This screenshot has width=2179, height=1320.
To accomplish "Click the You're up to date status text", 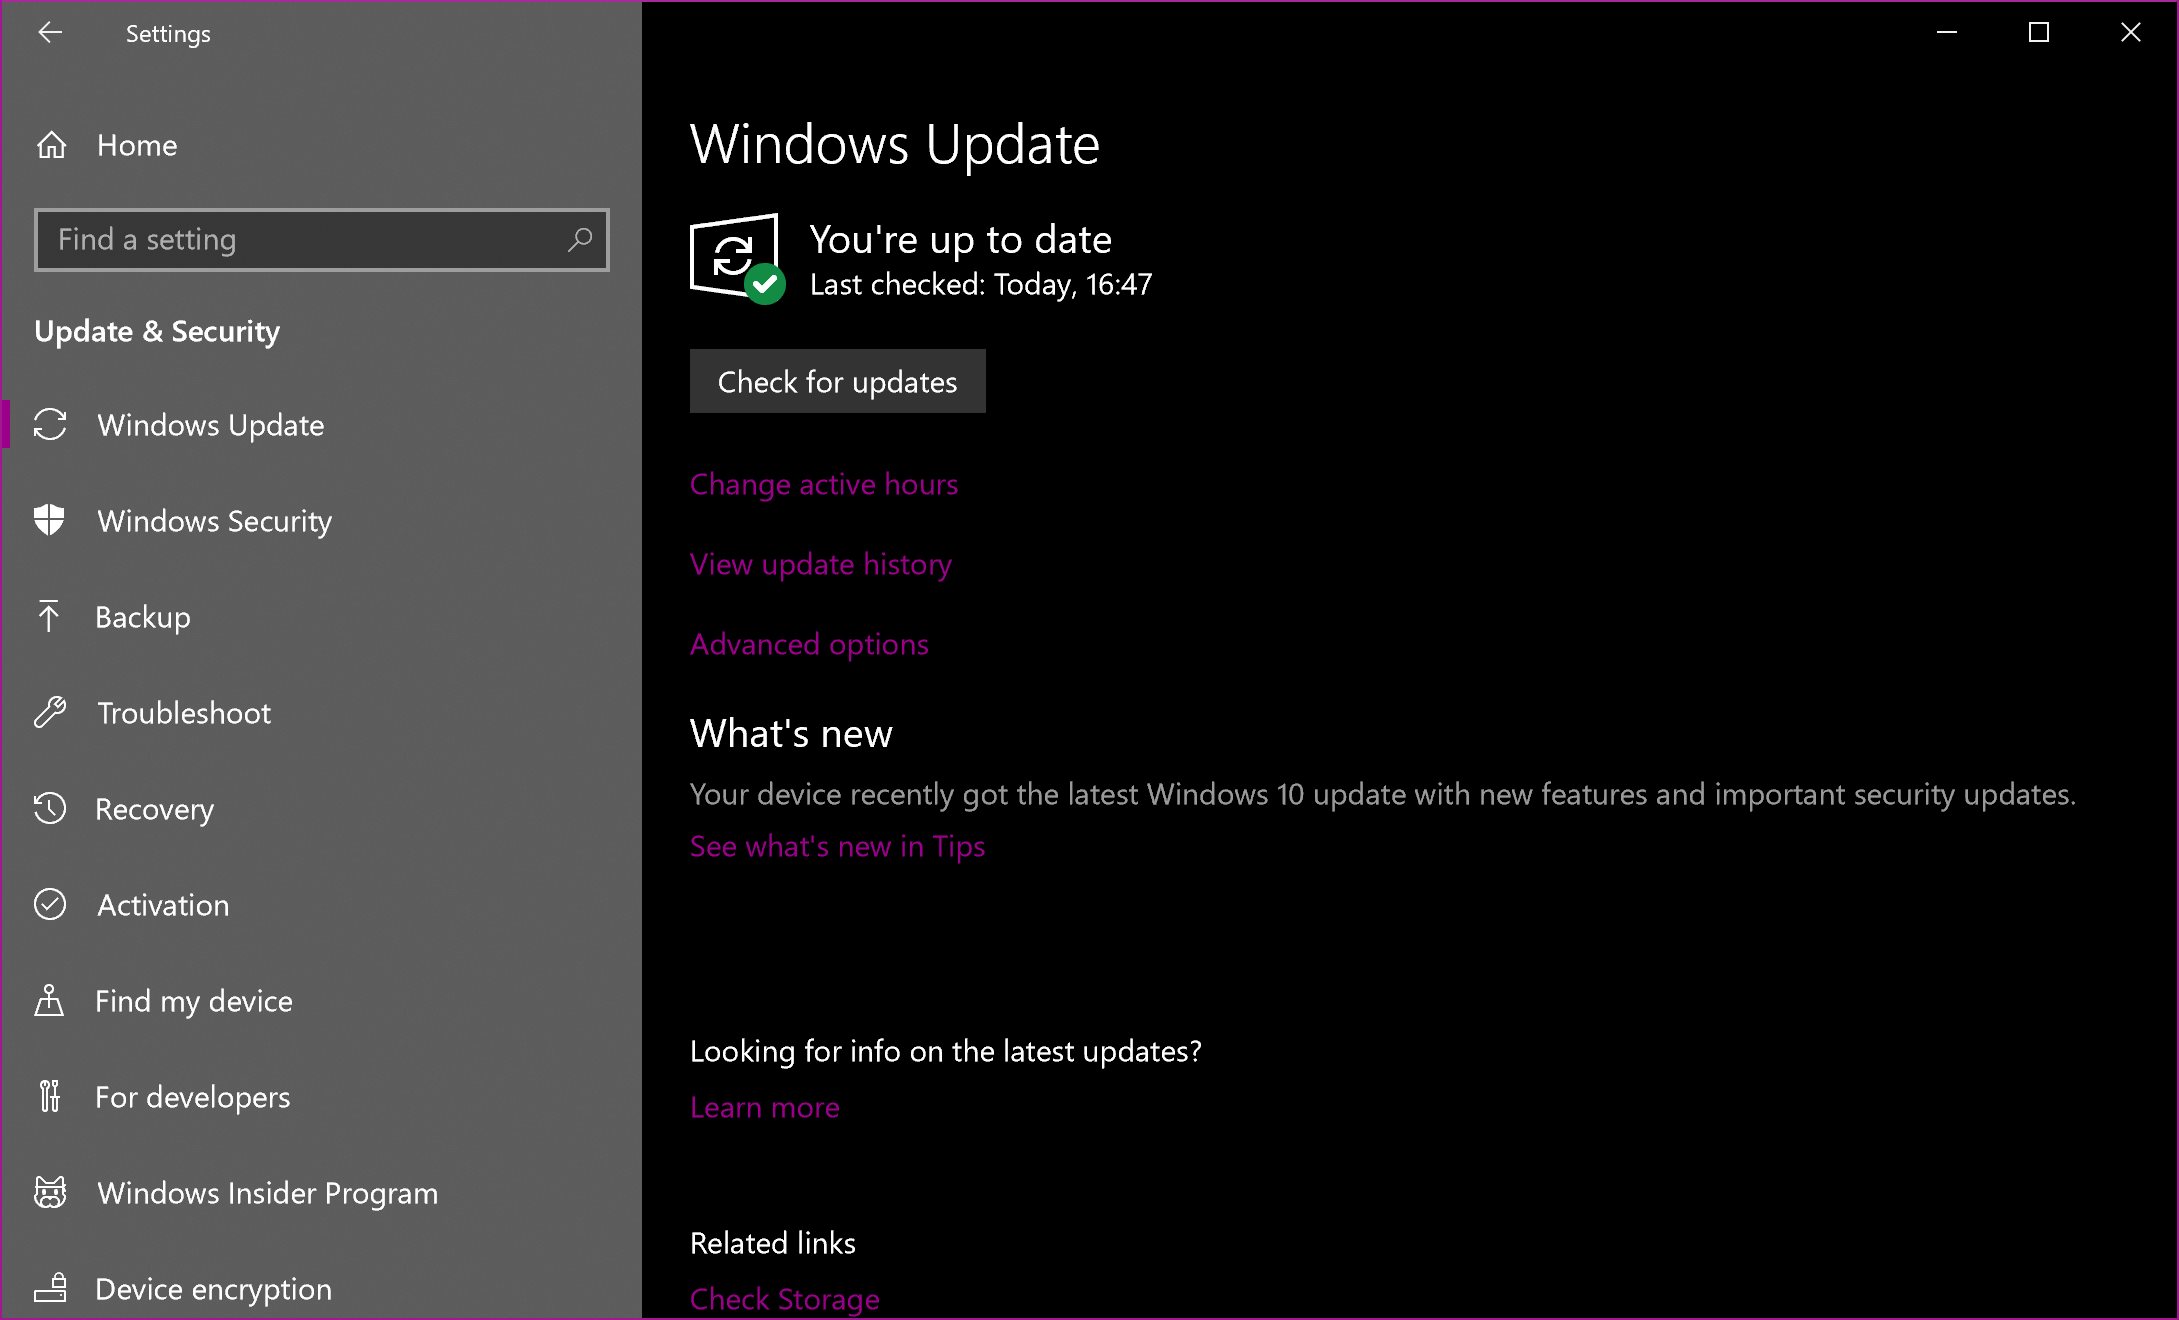I will point(961,240).
